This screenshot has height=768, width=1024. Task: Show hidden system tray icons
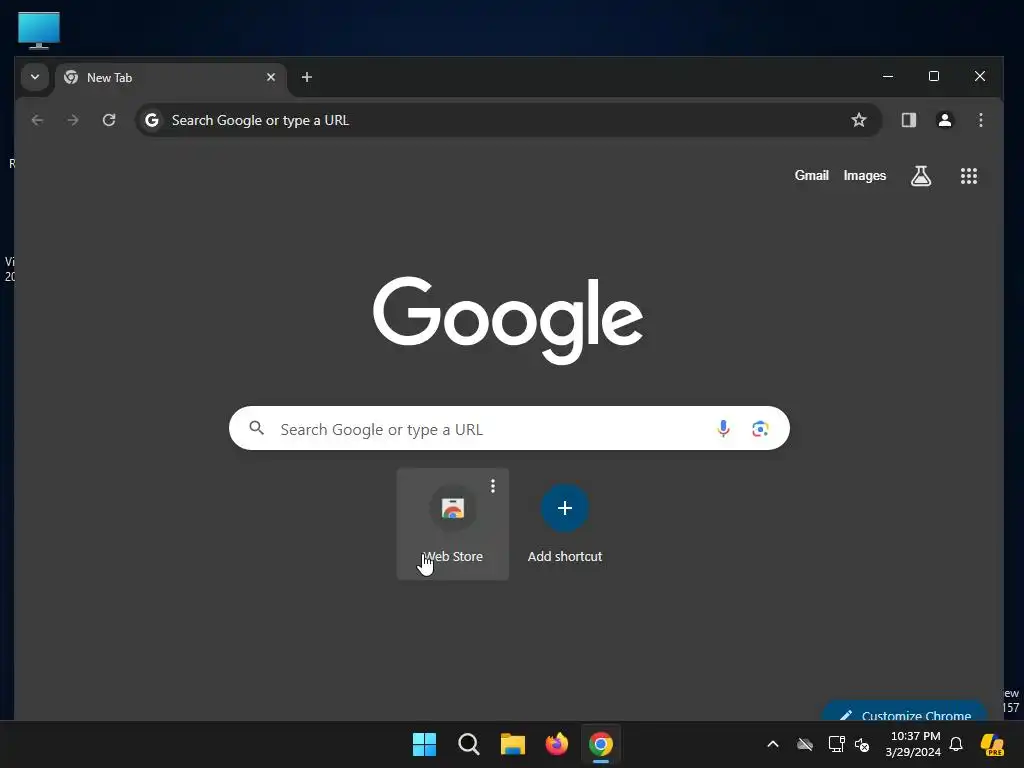(773, 744)
